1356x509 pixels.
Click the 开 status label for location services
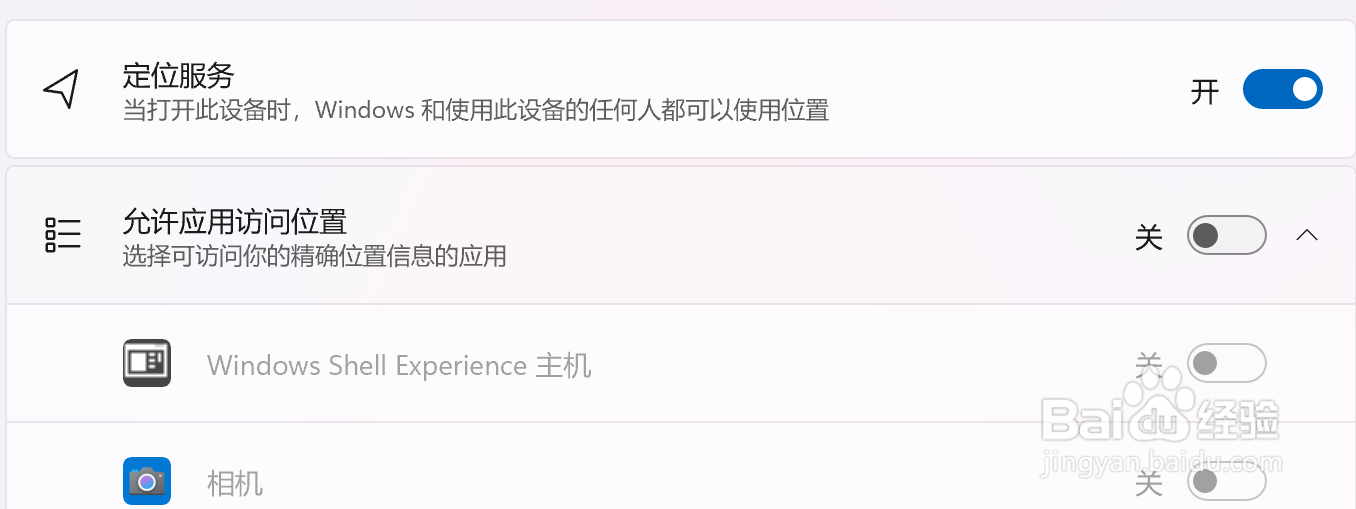click(1205, 91)
